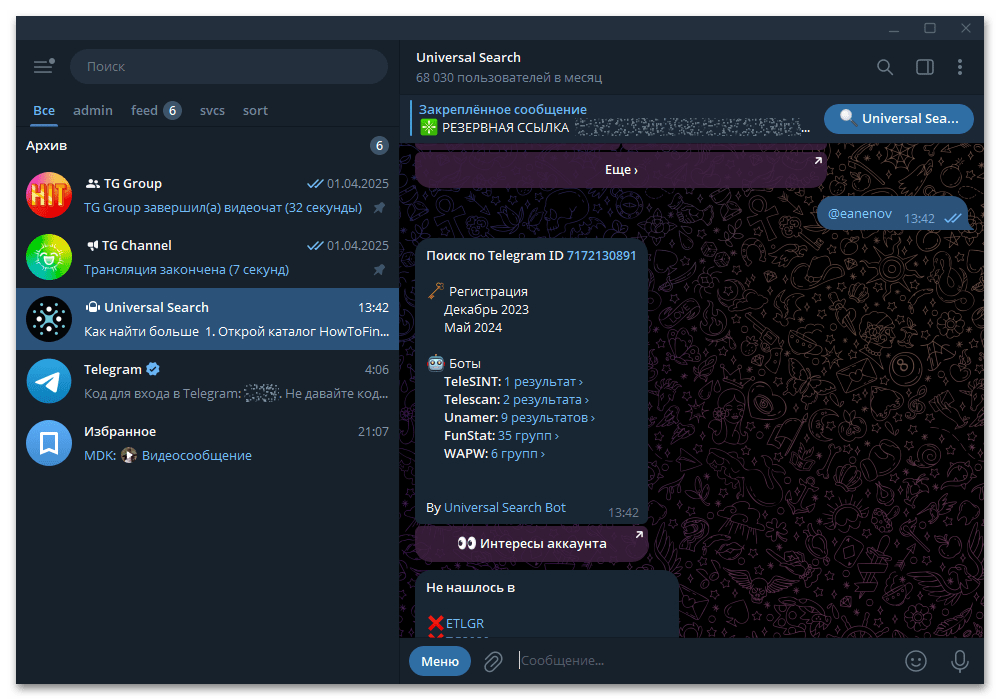This screenshot has width=1000, height=700.
Task: Click the pin icon on TG Group
Action: [x=379, y=207]
